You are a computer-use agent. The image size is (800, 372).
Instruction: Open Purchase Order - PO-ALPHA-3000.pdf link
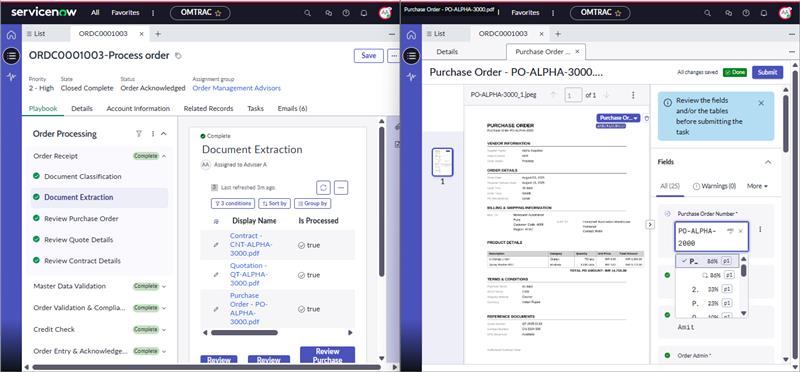pos(249,309)
